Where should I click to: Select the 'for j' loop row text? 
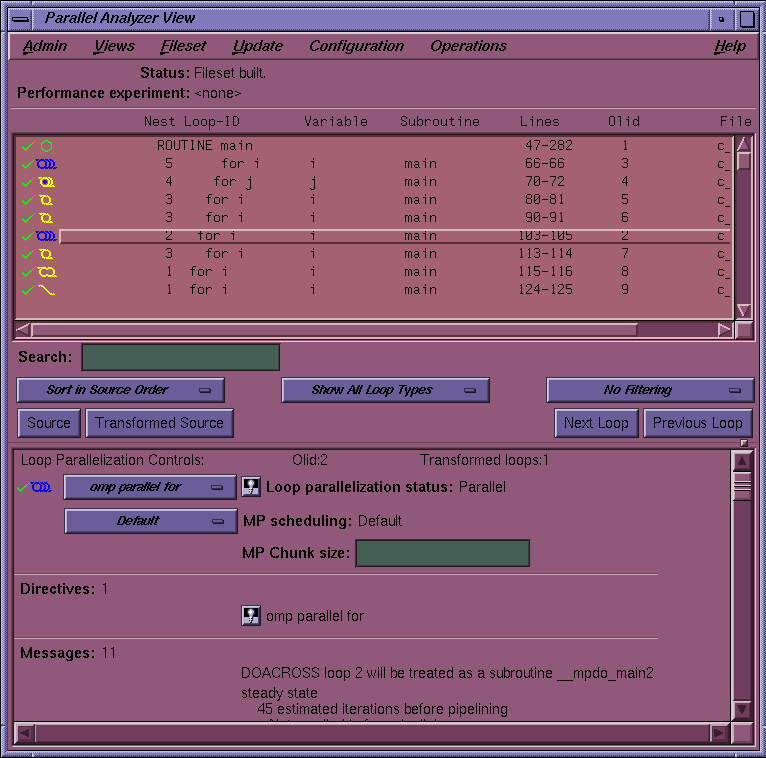pos(233,182)
